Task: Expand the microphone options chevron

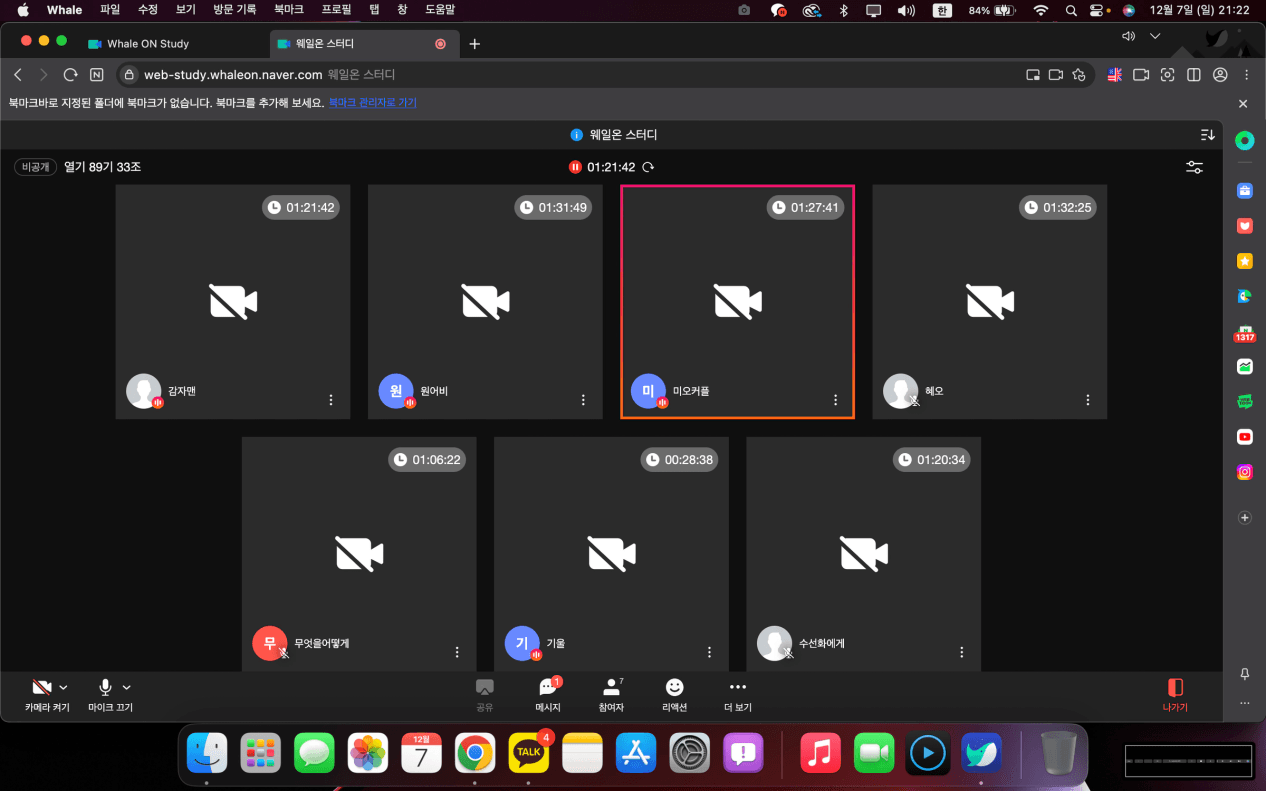Action: pos(127,687)
